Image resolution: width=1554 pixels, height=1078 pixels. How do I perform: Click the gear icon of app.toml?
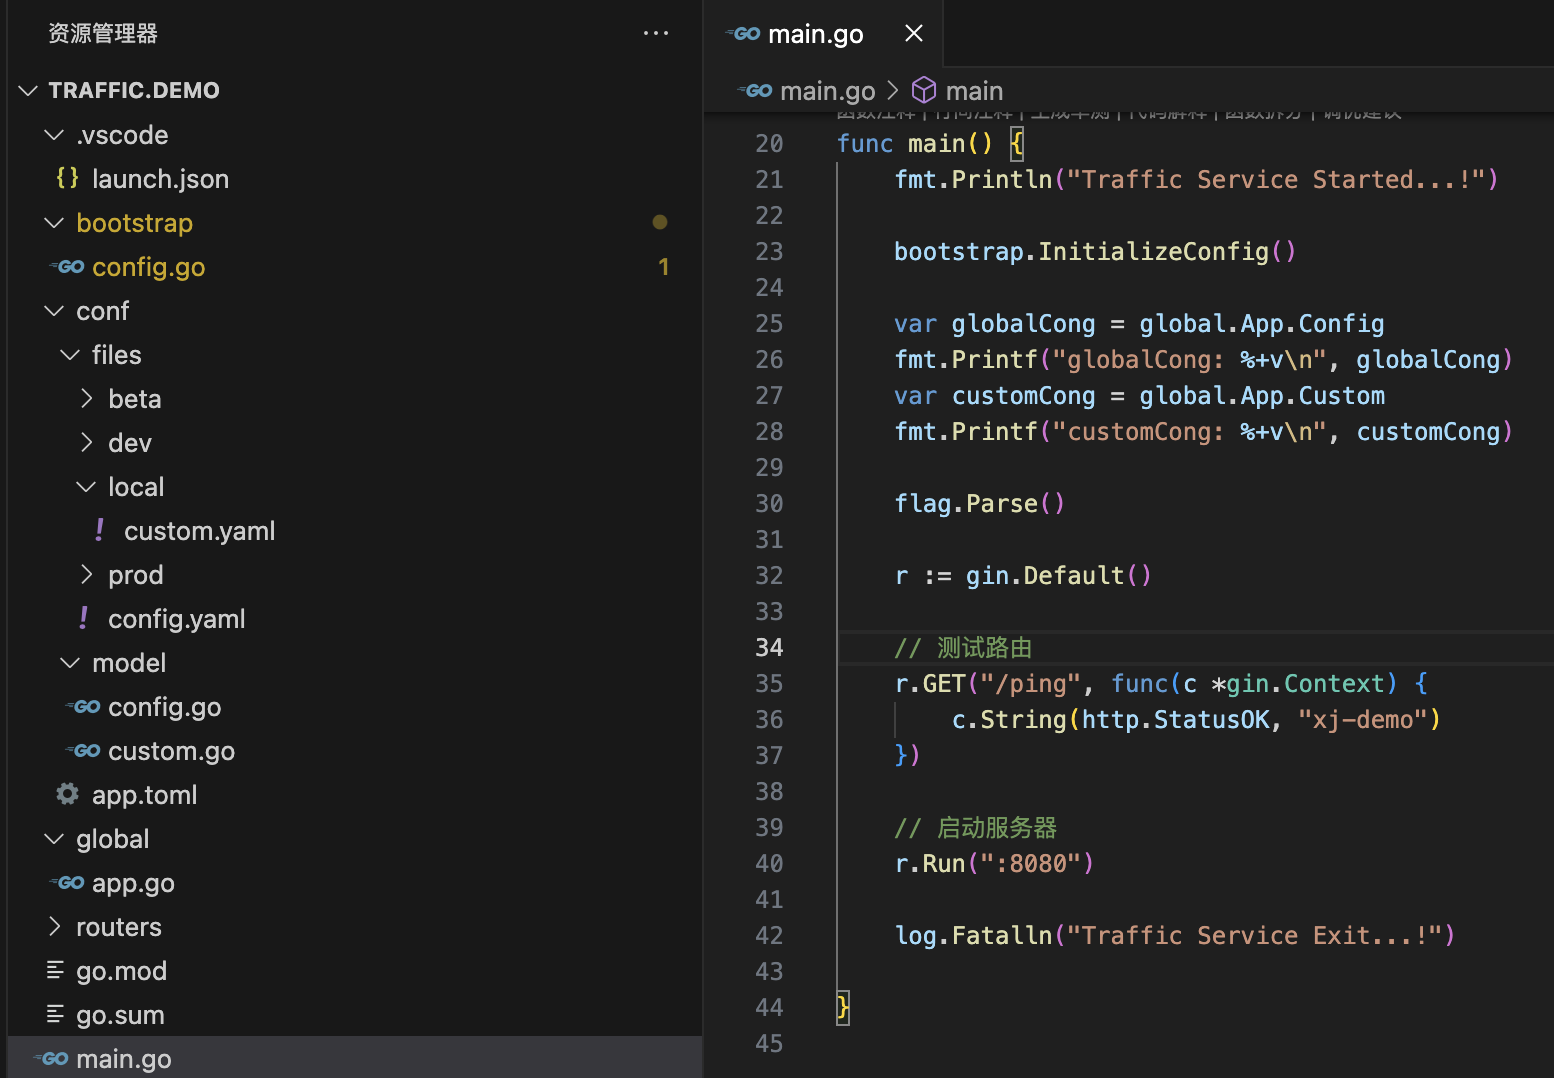click(68, 794)
